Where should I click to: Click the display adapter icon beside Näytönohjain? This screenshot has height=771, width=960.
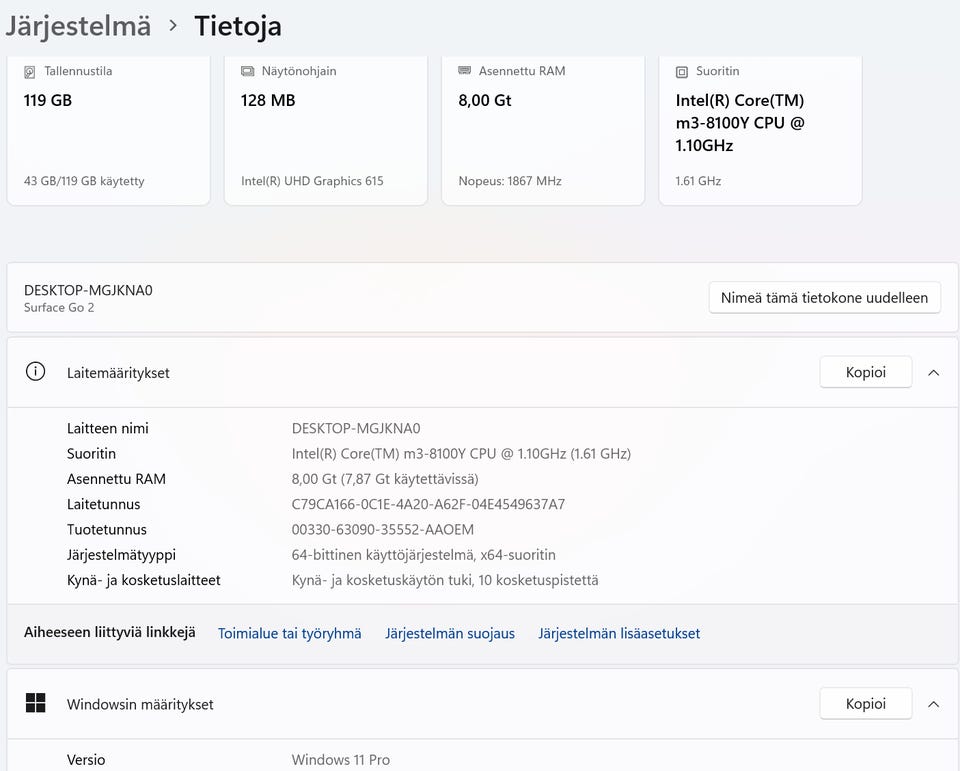[x=247, y=72]
